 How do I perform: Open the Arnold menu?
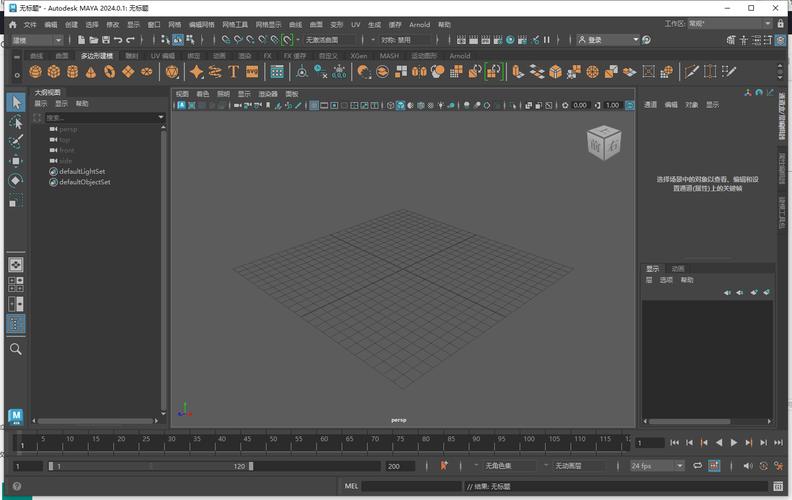click(x=419, y=24)
